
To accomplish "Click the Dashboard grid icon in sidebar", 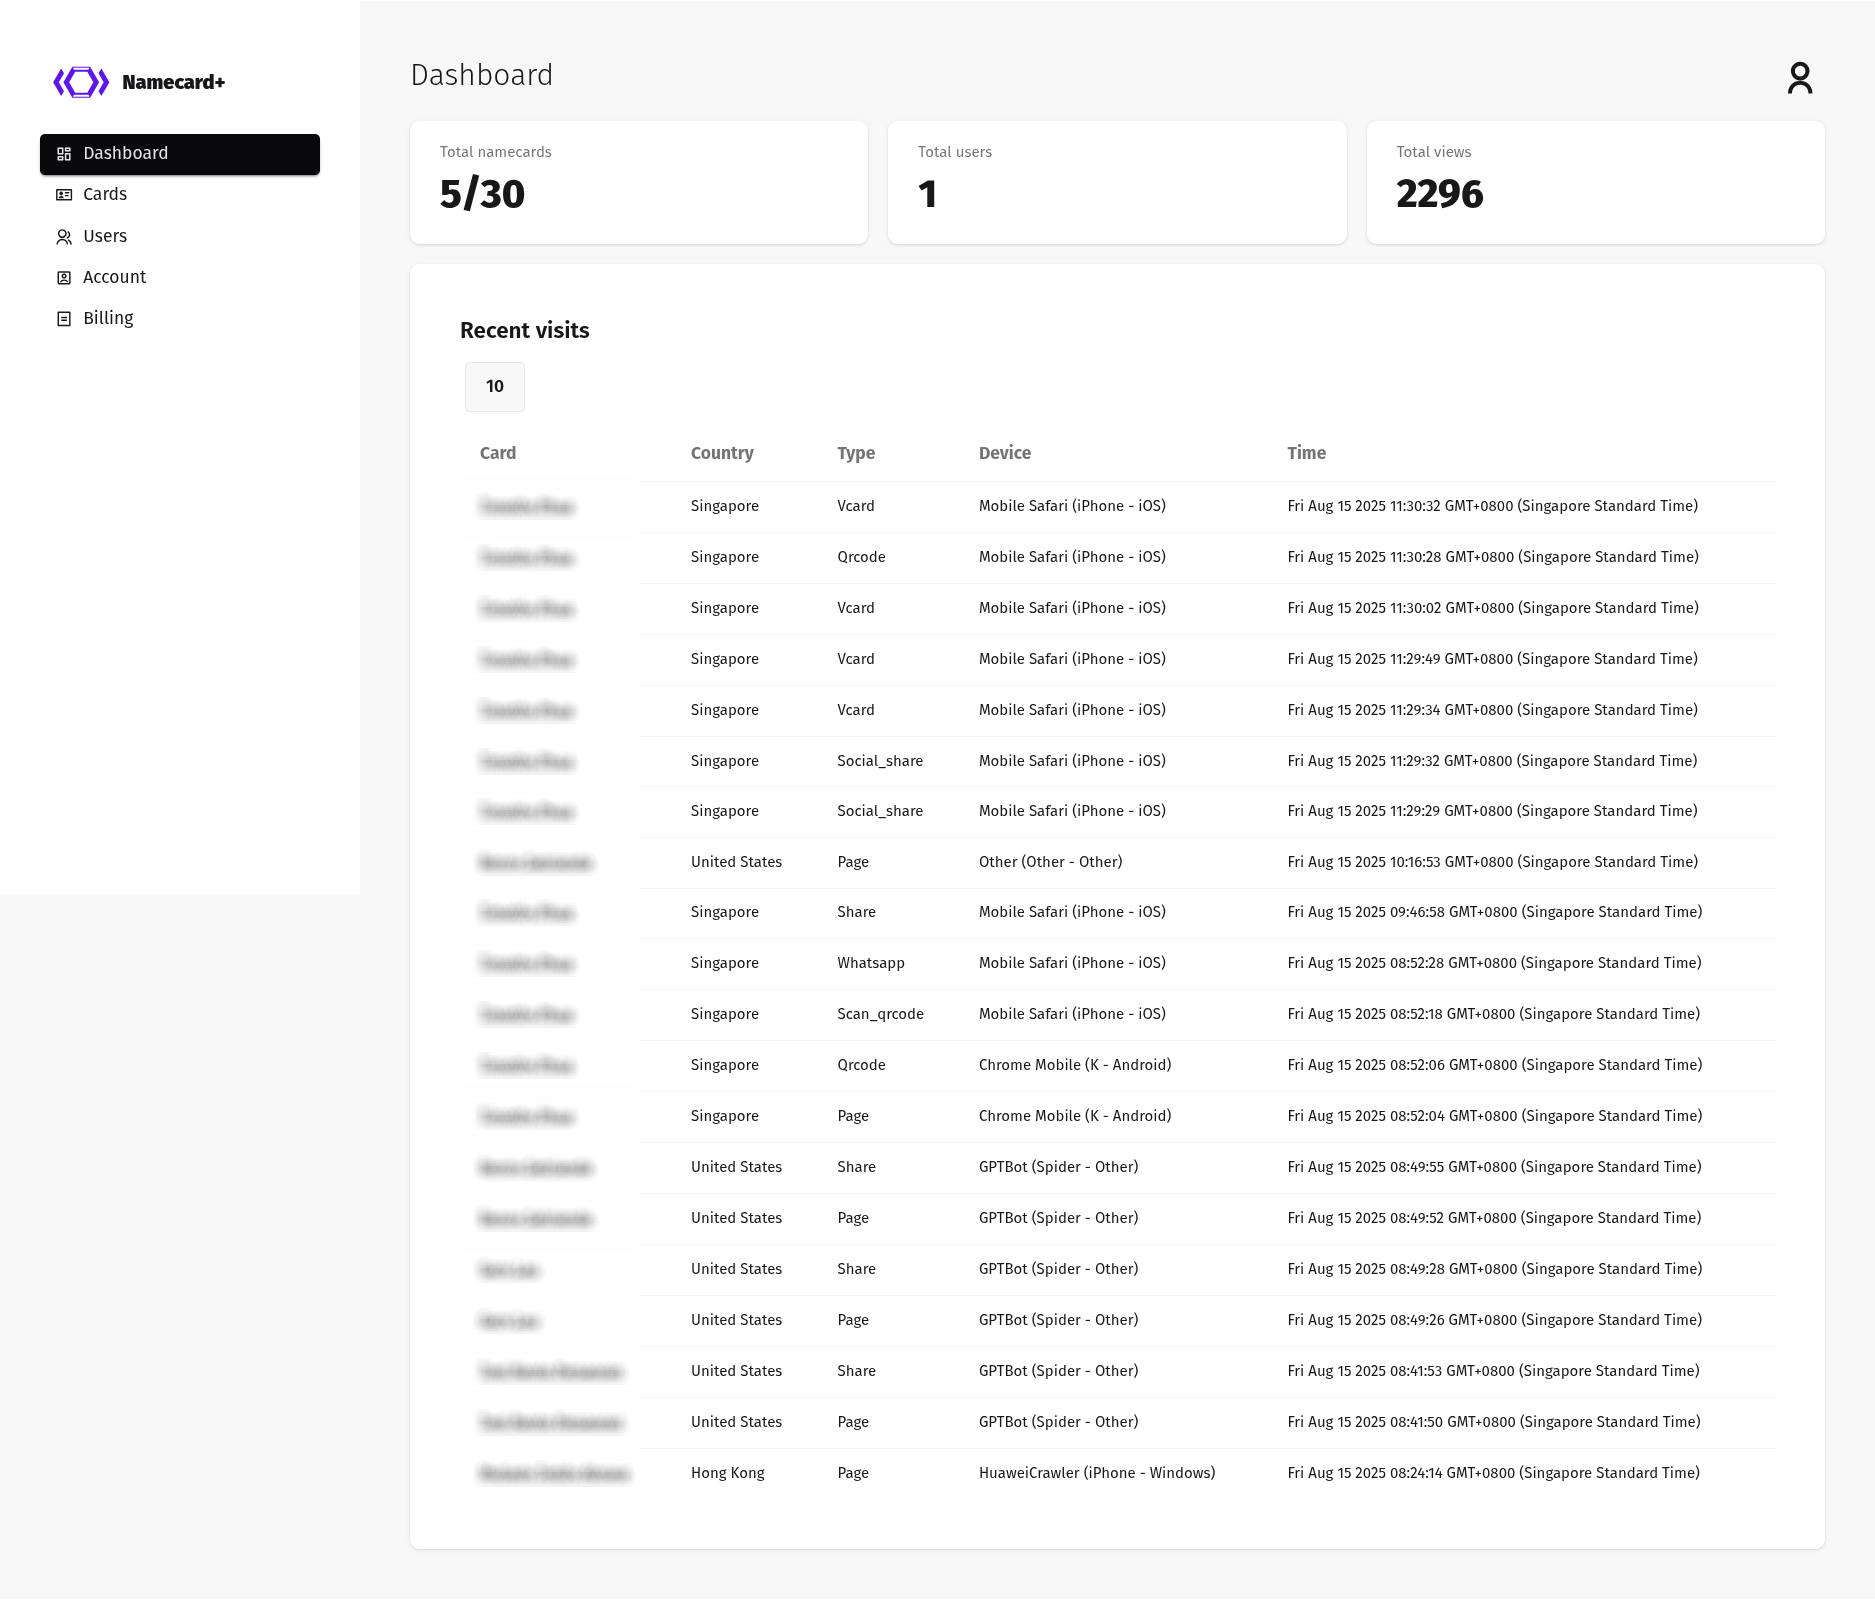I will pos(64,154).
